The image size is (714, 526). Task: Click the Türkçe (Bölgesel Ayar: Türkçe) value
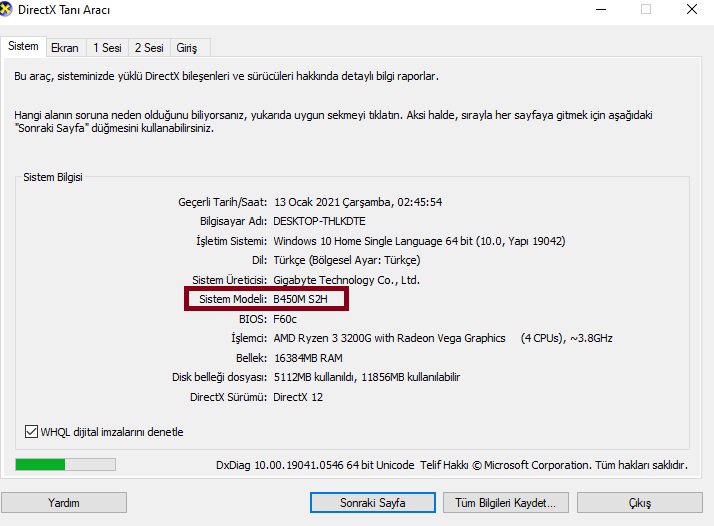click(x=347, y=260)
